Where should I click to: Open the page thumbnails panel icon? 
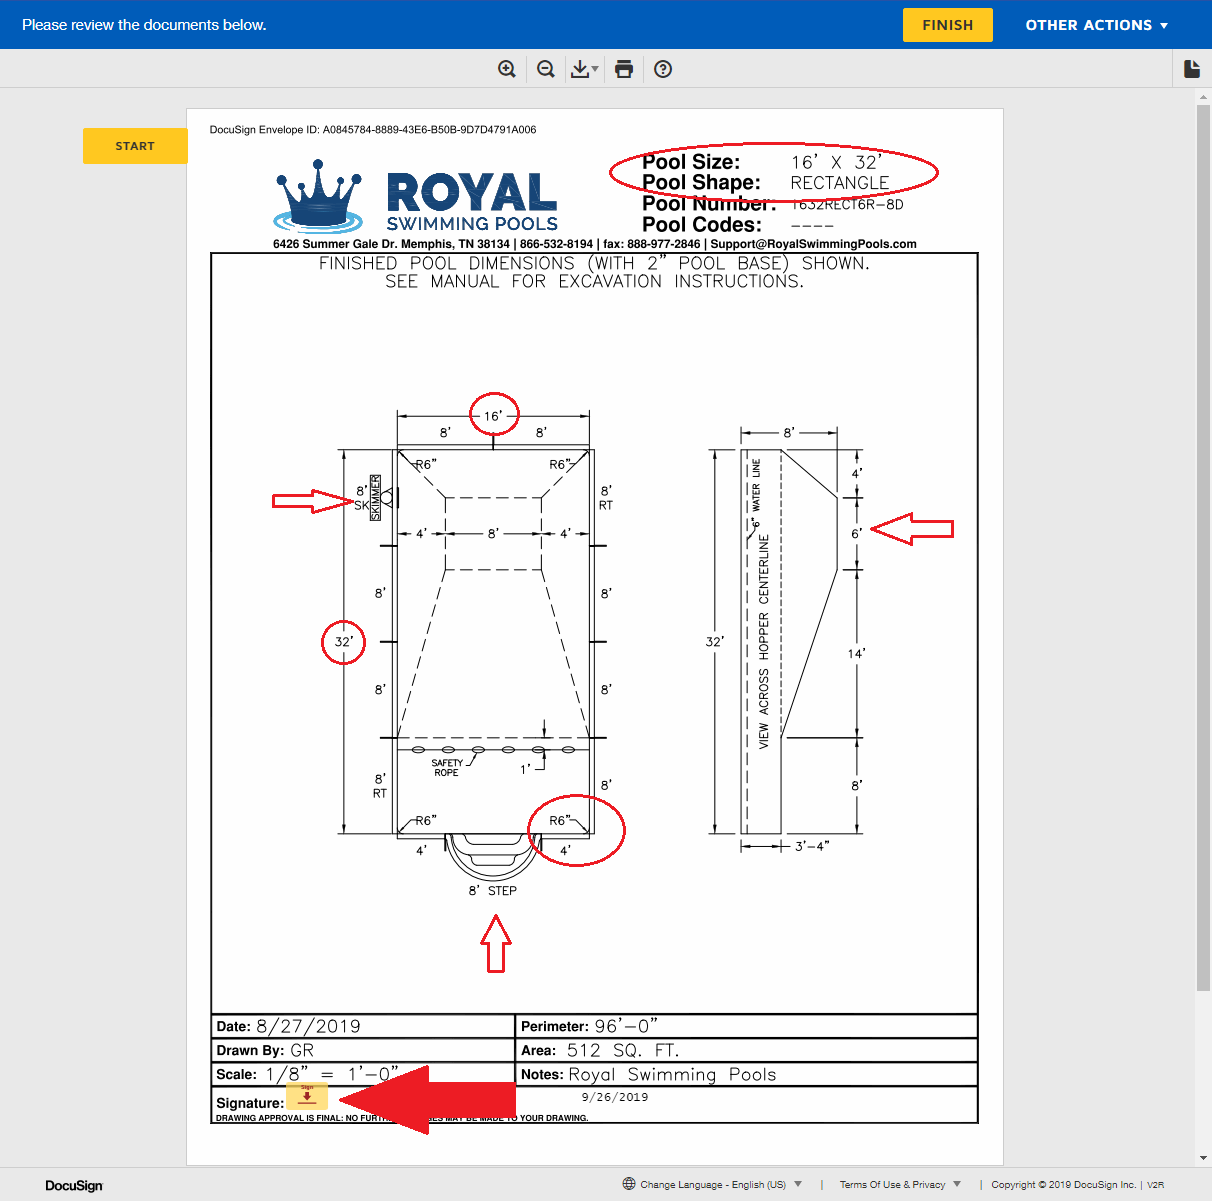point(1192,67)
